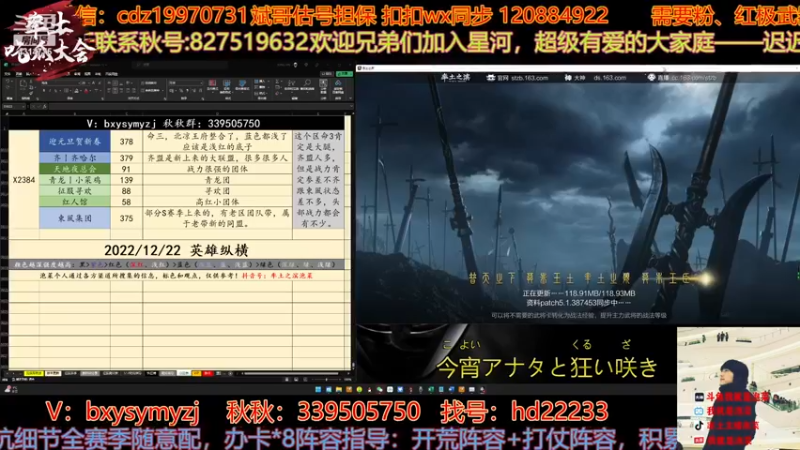The width and height of the screenshot is (800, 450).
Task: Open the File menu in Excel
Action: [x=7, y=74]
